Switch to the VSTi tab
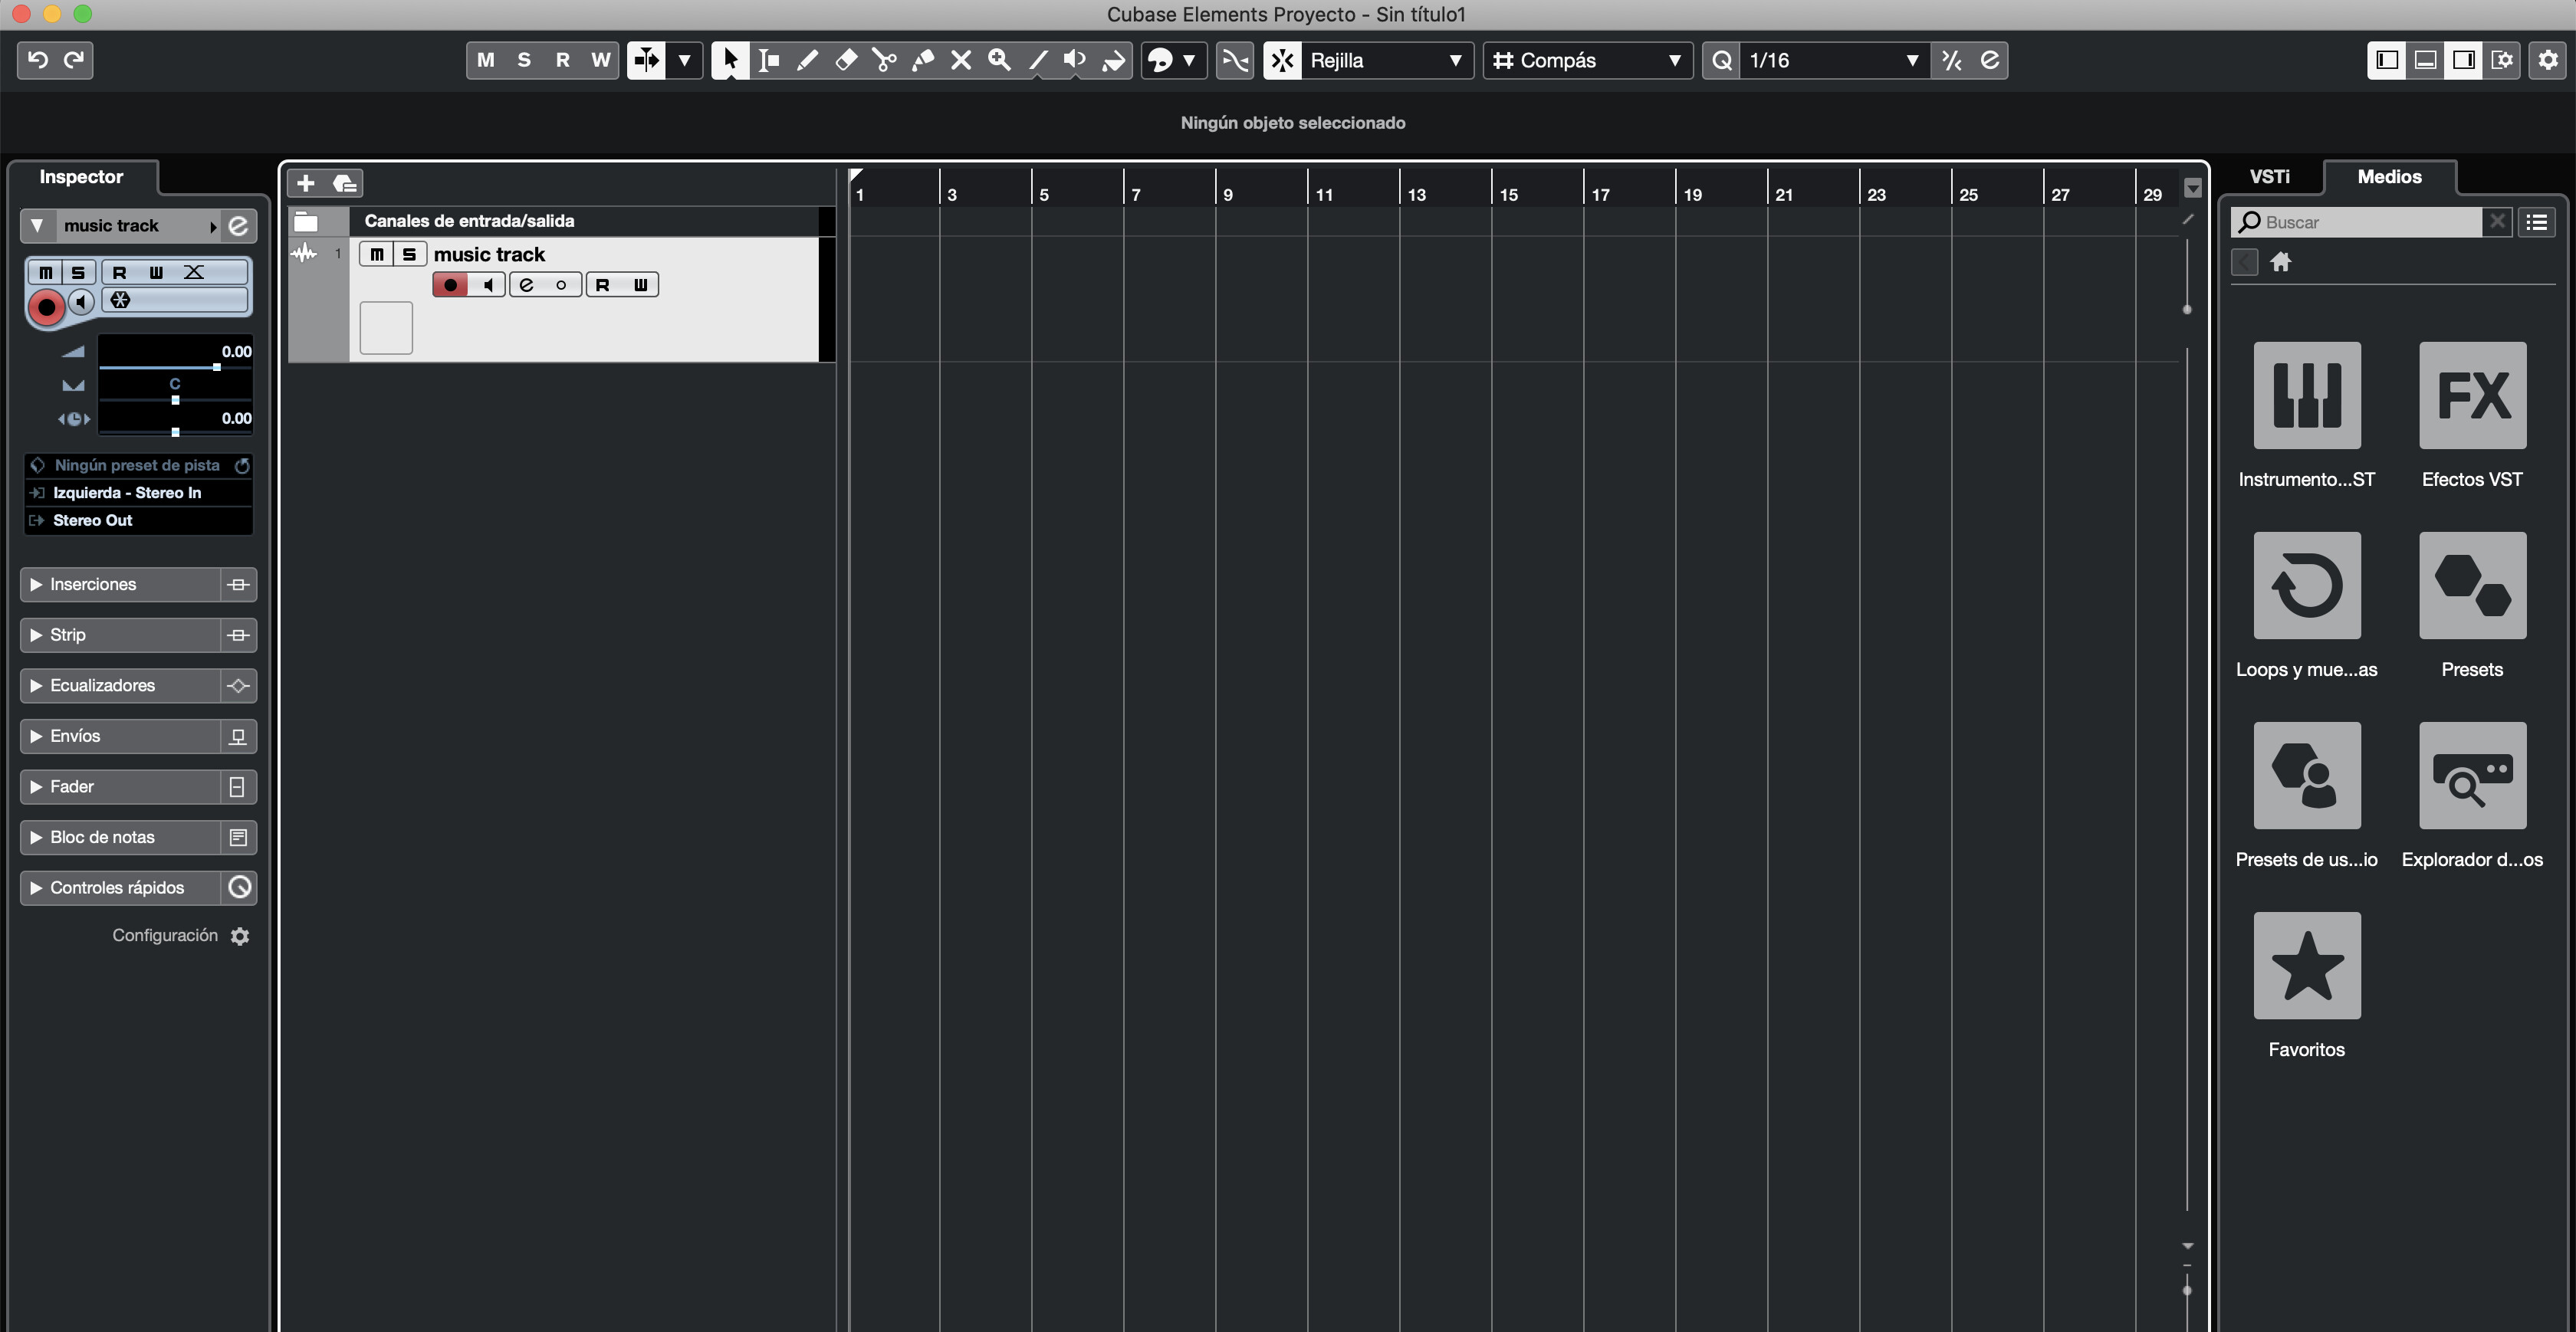The width and height of the screenshot is (2576, 1332). click(x=2269, y=177)
